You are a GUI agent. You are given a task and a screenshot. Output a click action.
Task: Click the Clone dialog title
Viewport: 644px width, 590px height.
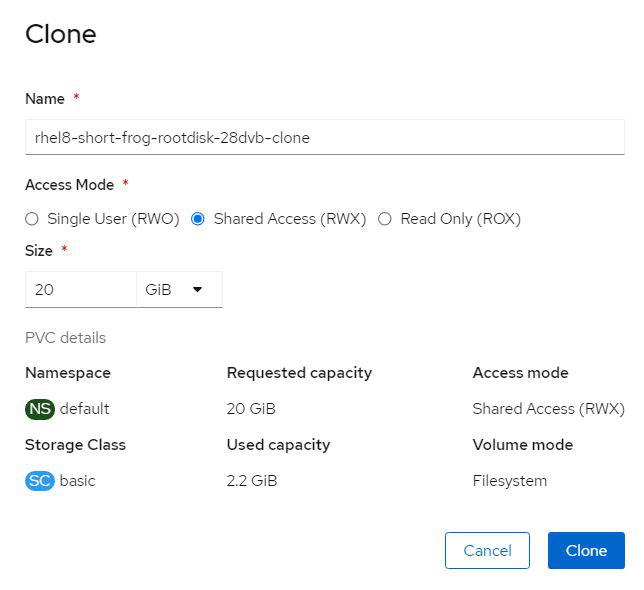click(61, 34)
